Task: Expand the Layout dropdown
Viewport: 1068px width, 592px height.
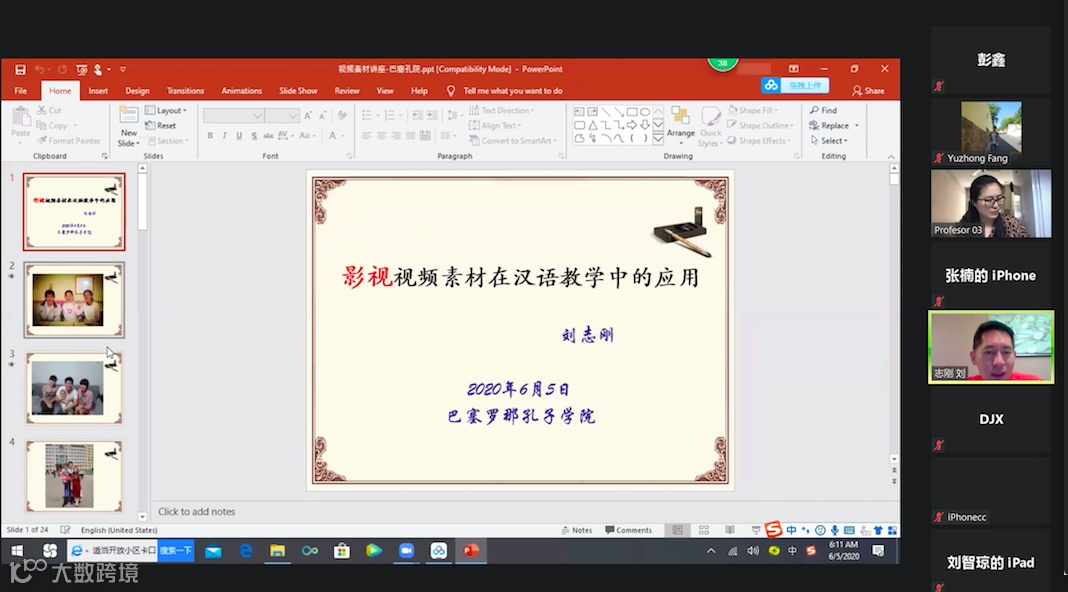Action: (x=166, y=110)
